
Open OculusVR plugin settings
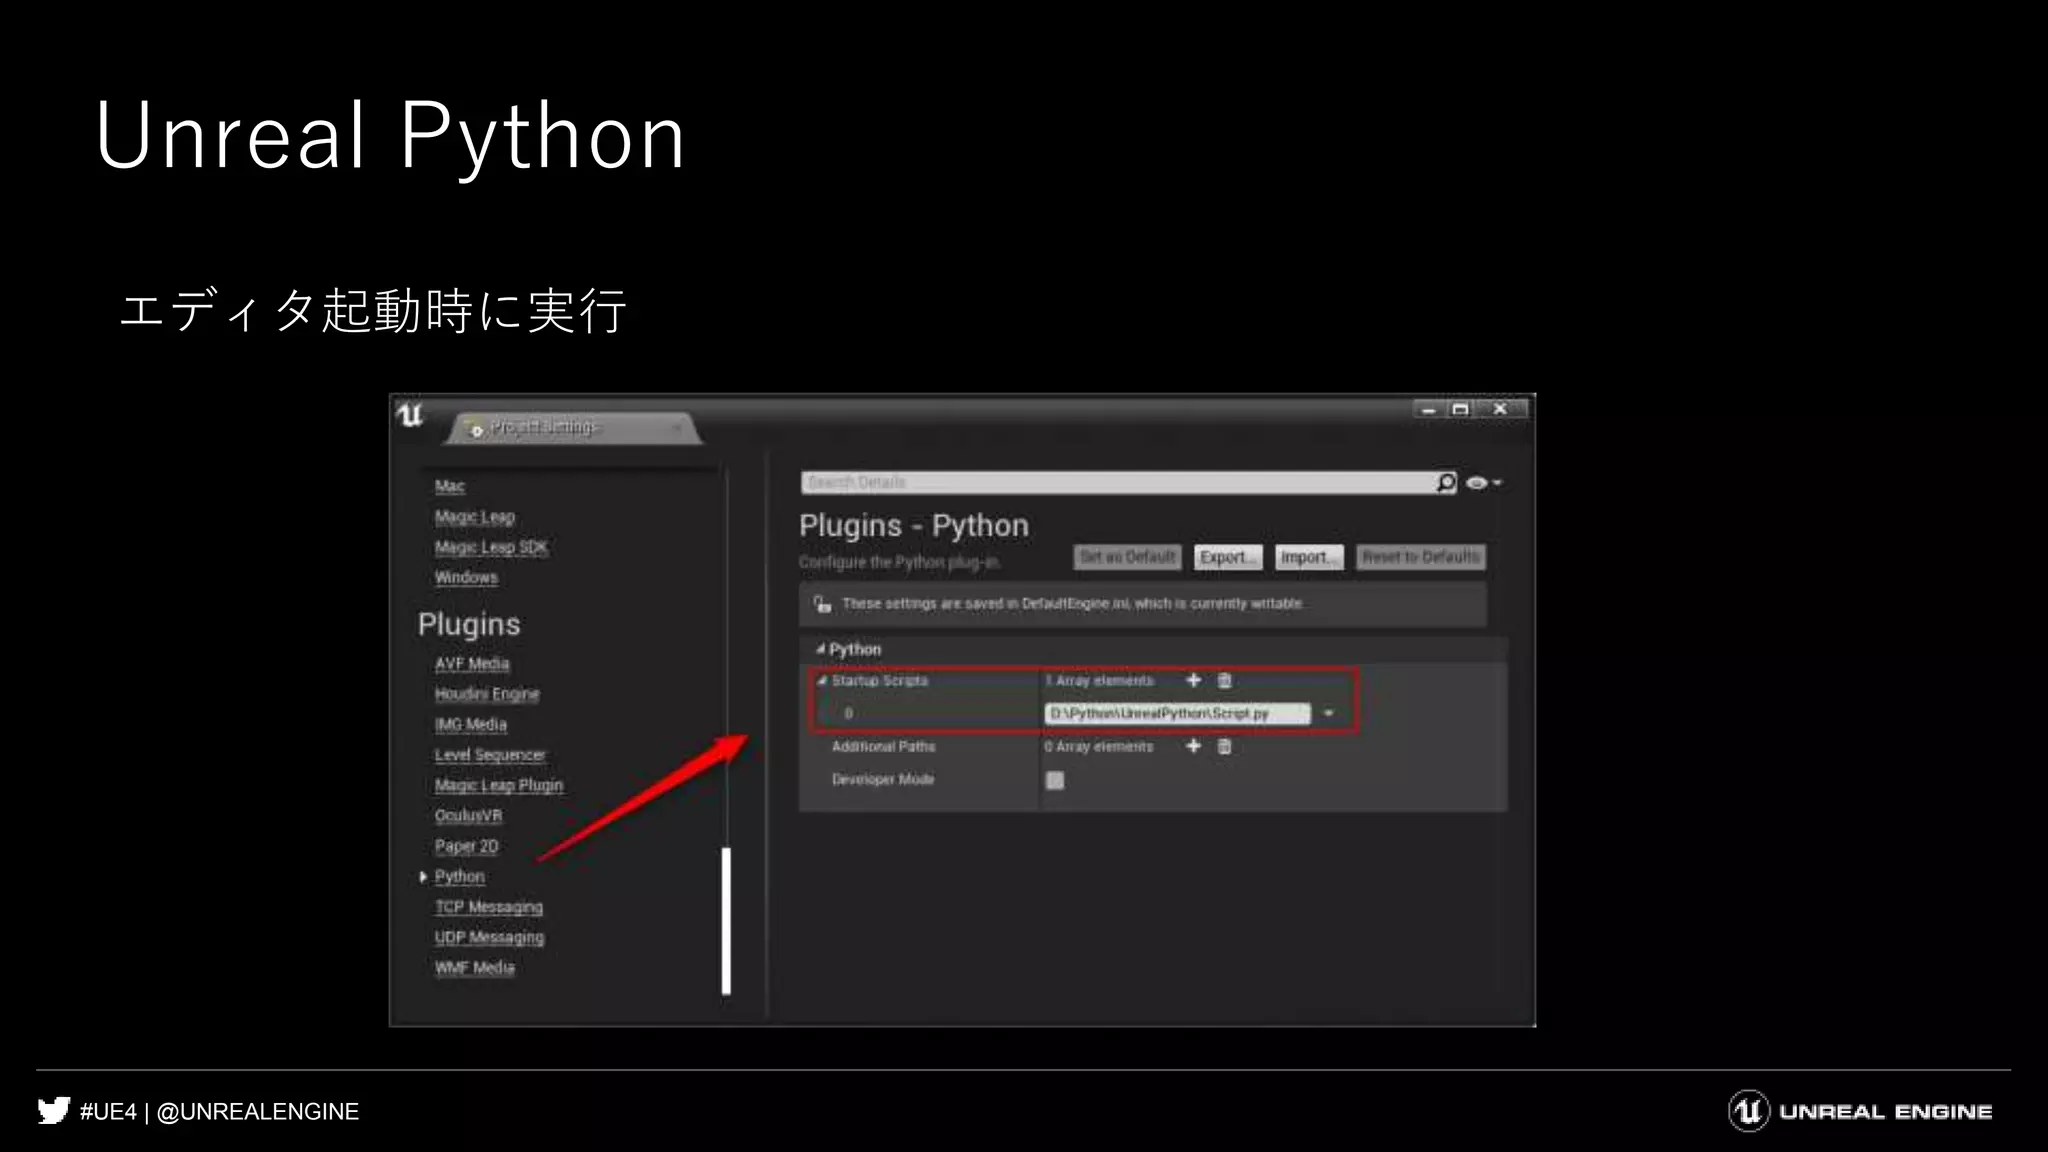[468, 816]
